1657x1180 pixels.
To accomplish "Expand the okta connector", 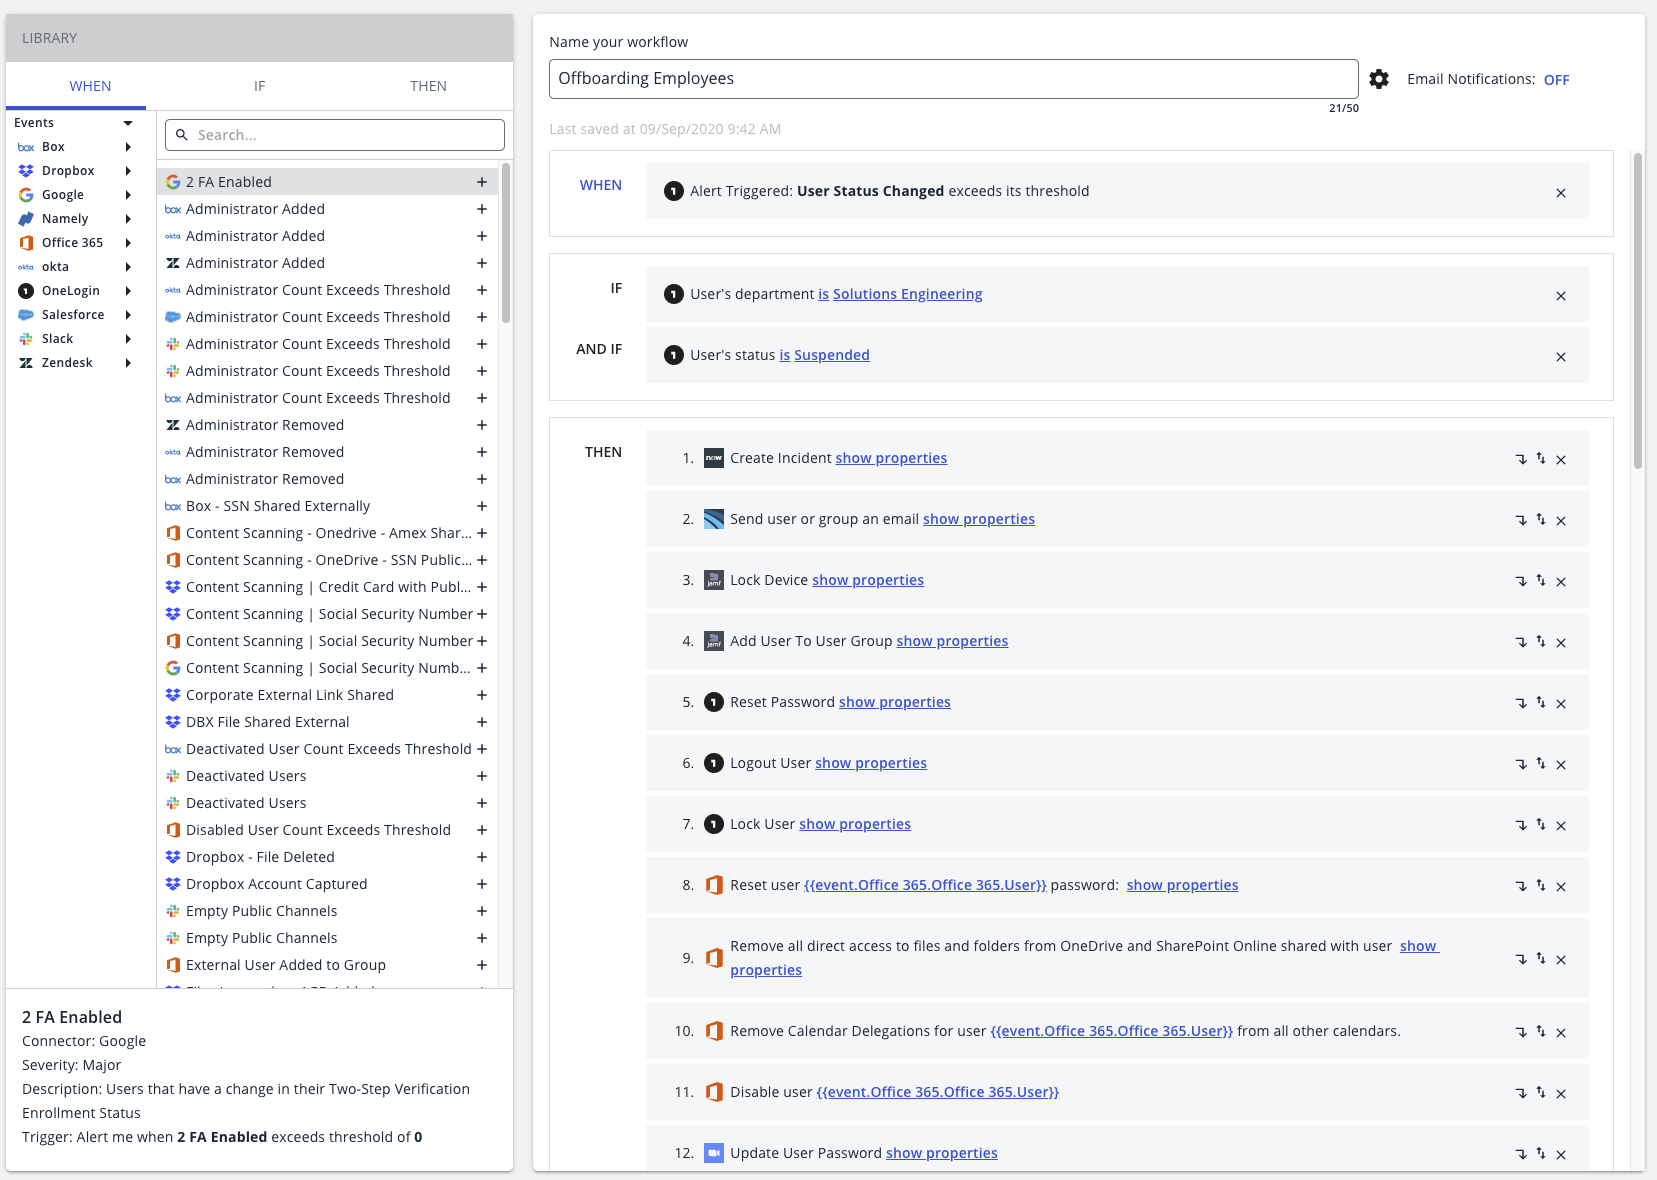I will coord(128,267).
